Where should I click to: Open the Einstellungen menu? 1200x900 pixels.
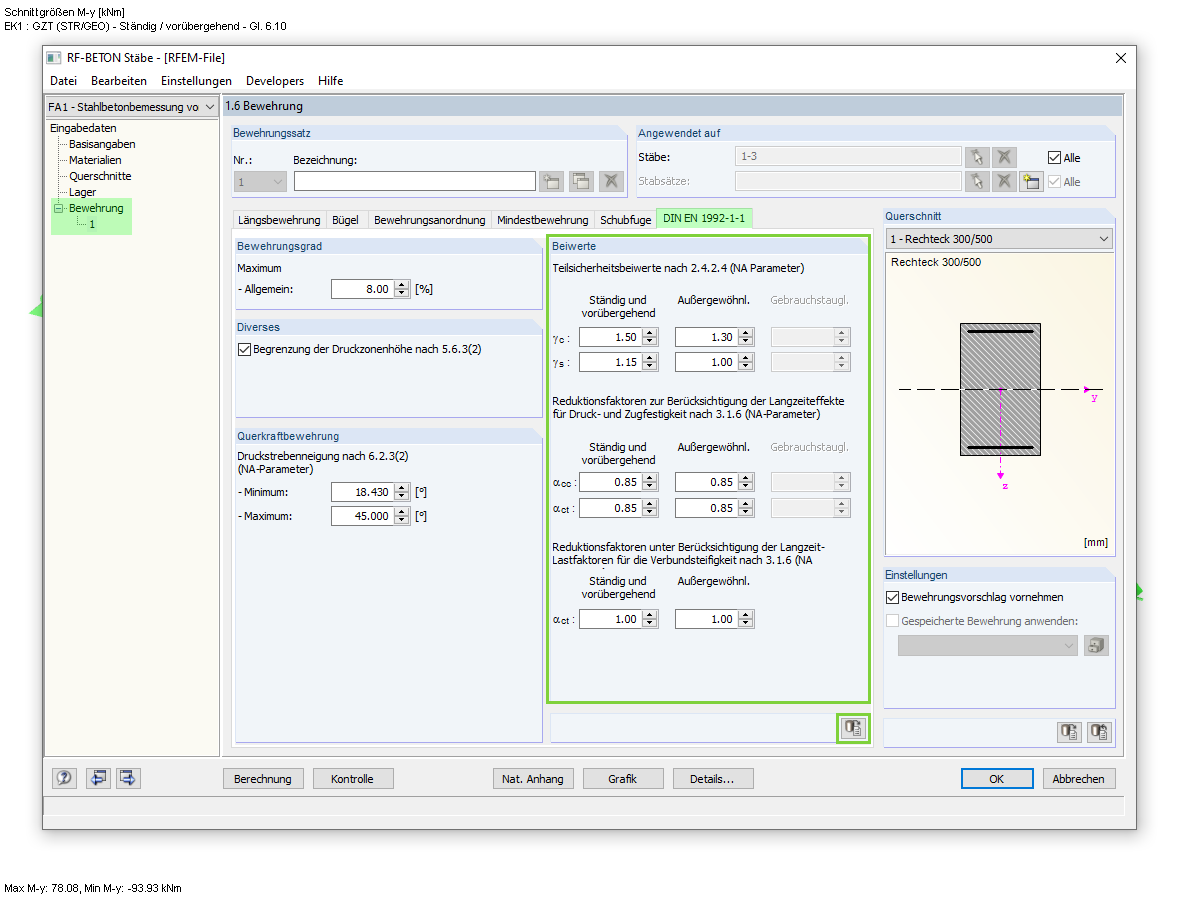pos(196,81)
